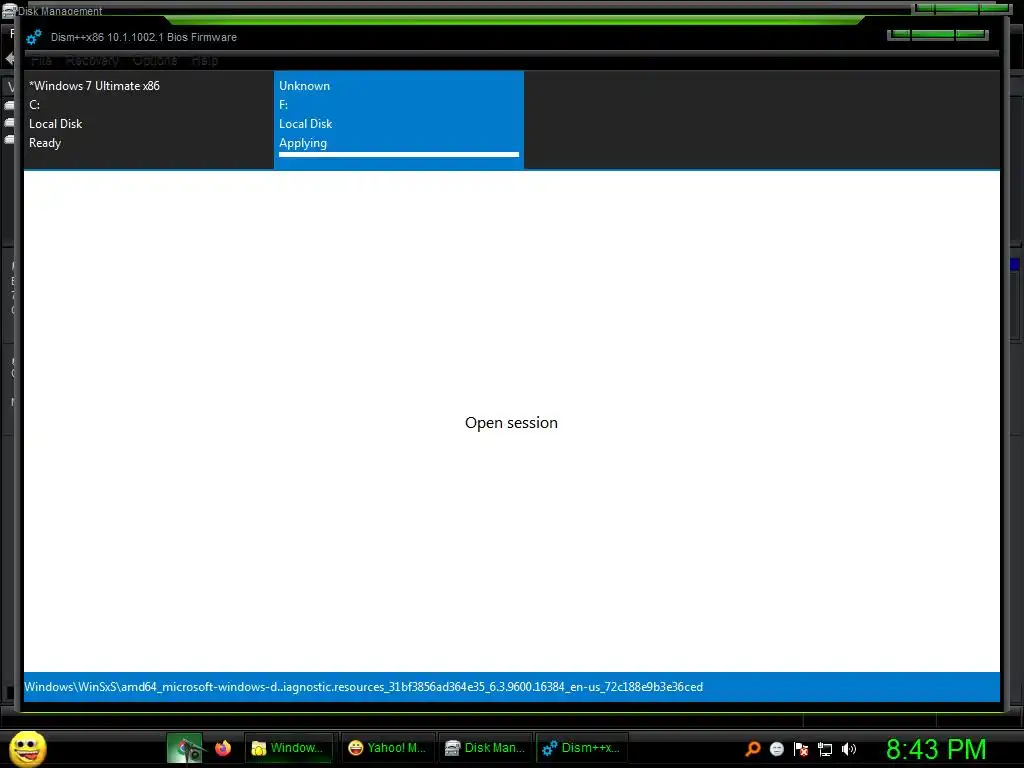The image size is (1024, 768).
Task: Switch to the Window... folder taskbar button
Action: point(288,748)
